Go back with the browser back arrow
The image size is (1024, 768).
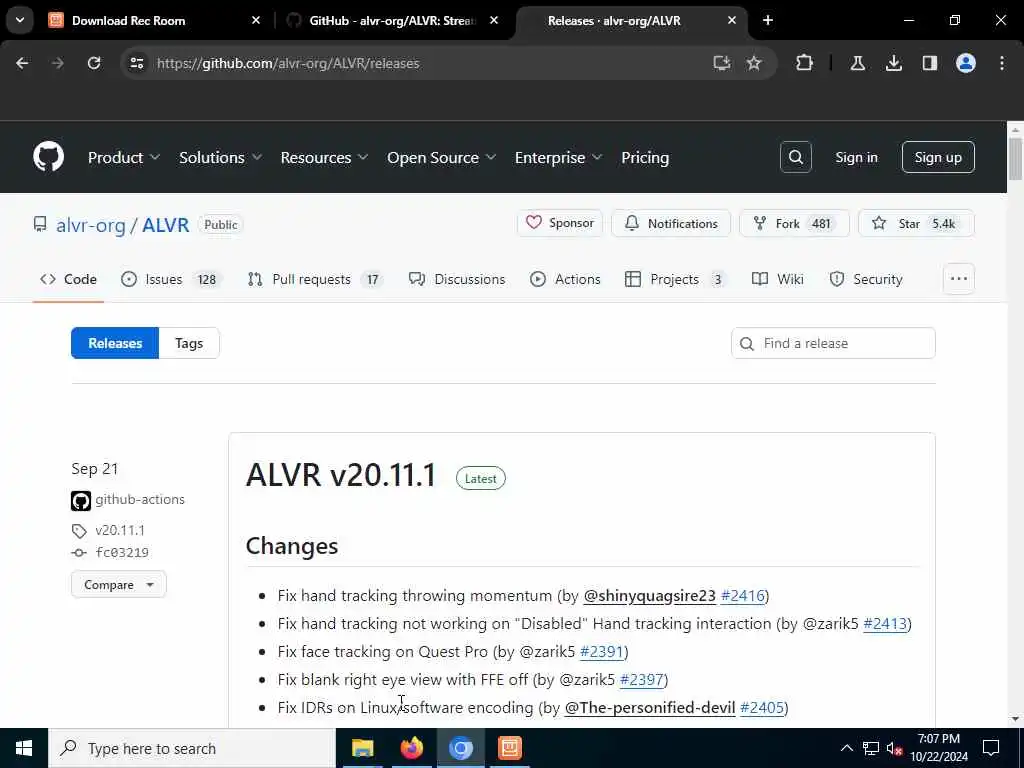[22, 63]
